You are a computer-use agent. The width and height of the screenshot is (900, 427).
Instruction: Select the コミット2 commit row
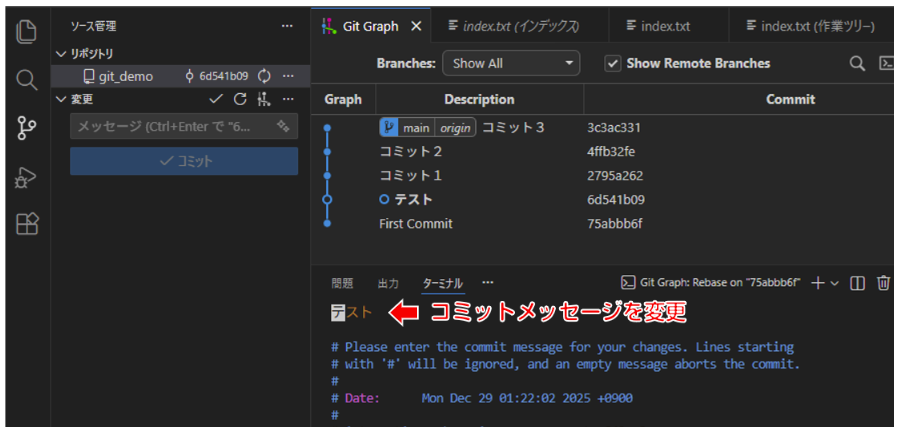410,152
